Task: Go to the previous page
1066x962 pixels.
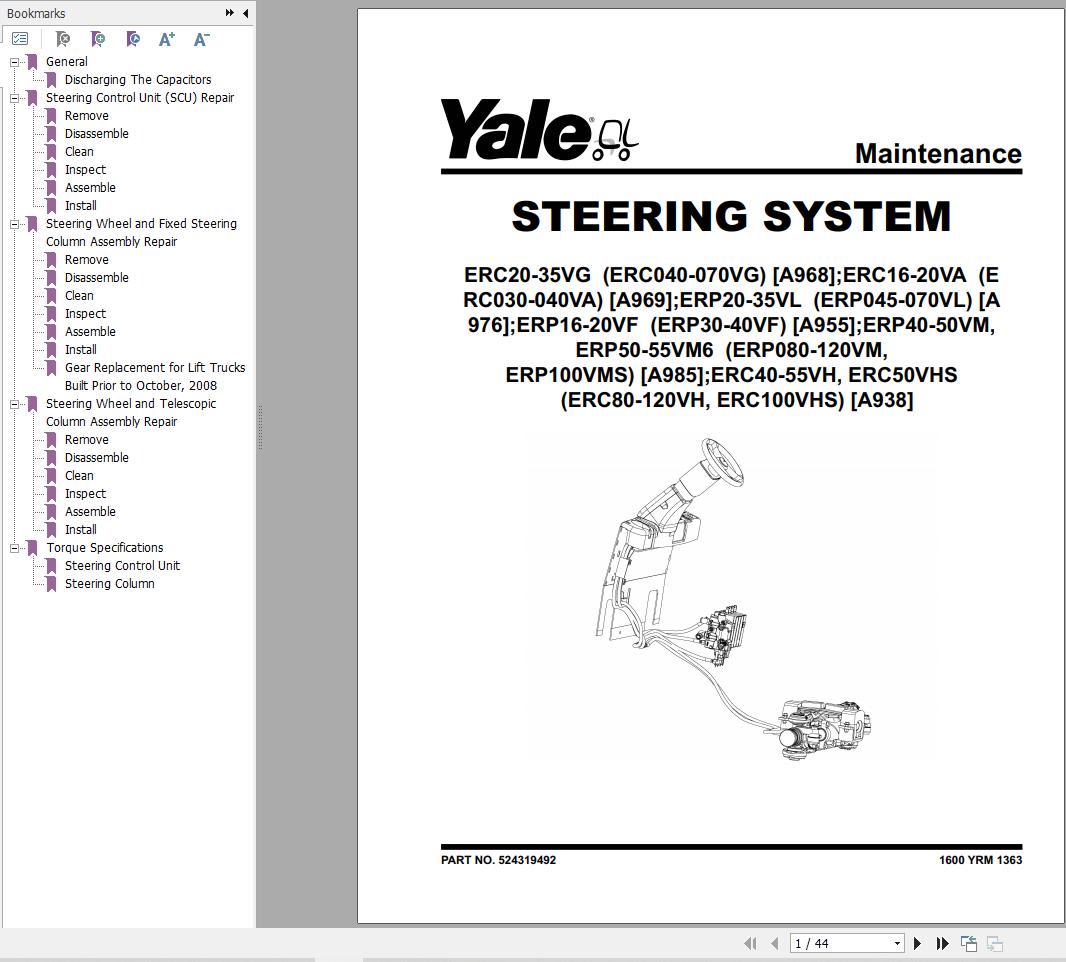Action: pyautogui.click(x=774, y=943)
